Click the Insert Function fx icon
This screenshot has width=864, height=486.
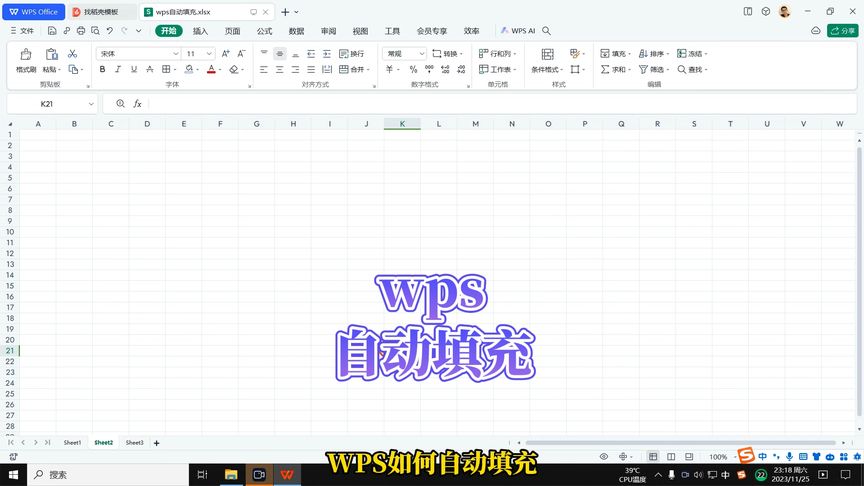pos(138,104)
